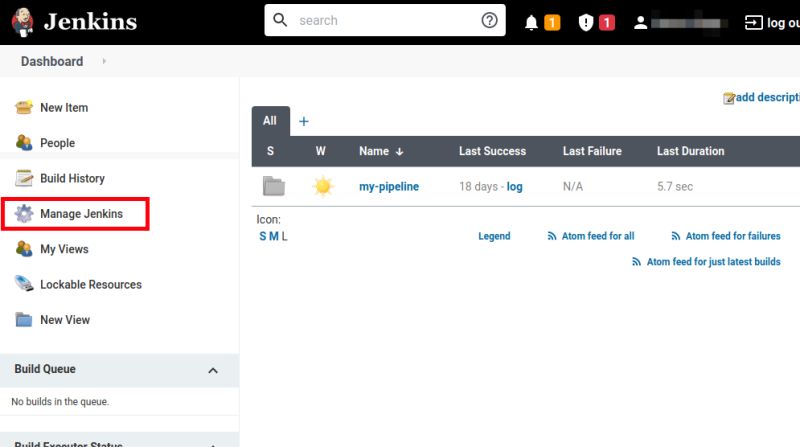
Task: Expand the Dashboard breadcrumb arrow menu
Action: point(104,61)
